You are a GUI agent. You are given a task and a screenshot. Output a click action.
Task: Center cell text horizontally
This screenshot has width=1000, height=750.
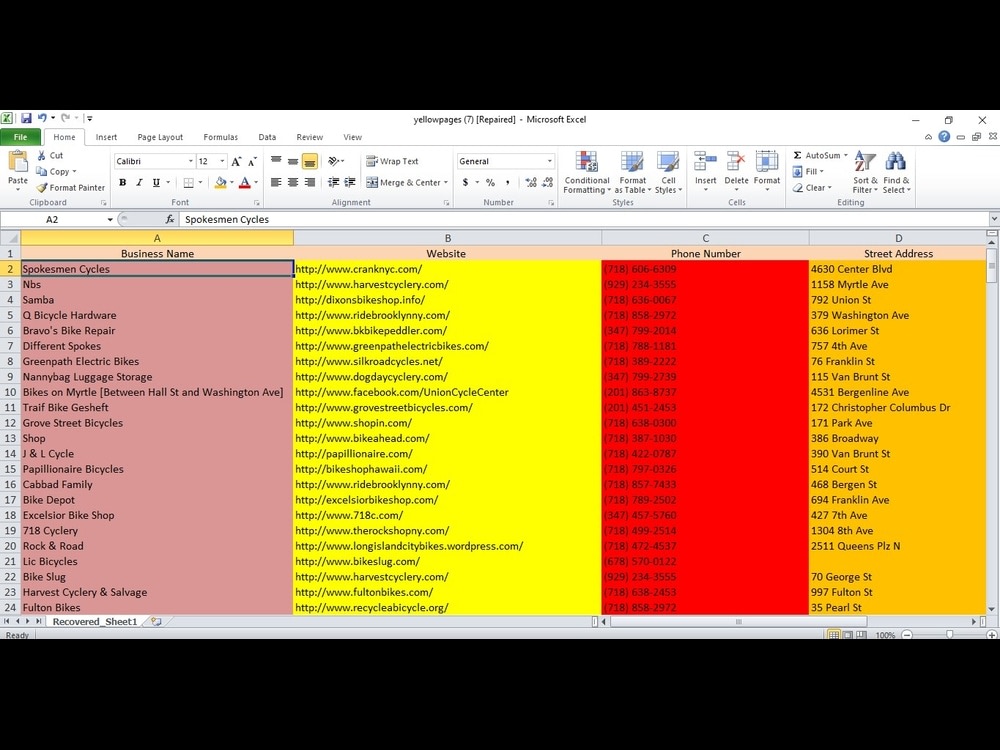pos(293,182)
